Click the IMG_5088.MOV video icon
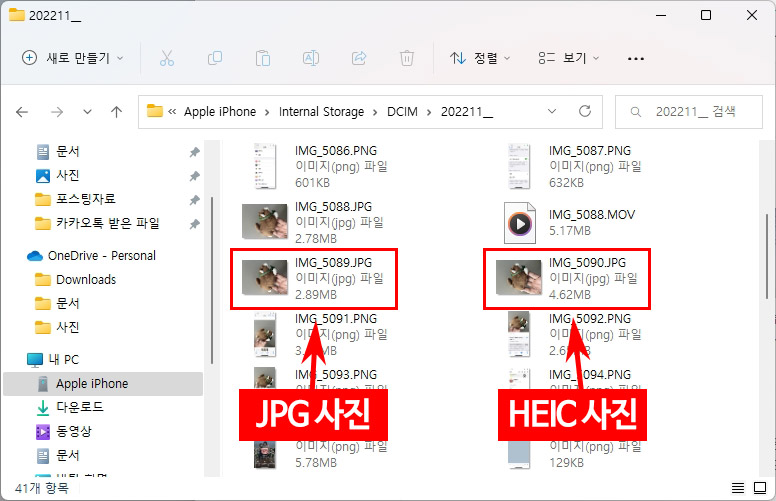 point(520,223)
